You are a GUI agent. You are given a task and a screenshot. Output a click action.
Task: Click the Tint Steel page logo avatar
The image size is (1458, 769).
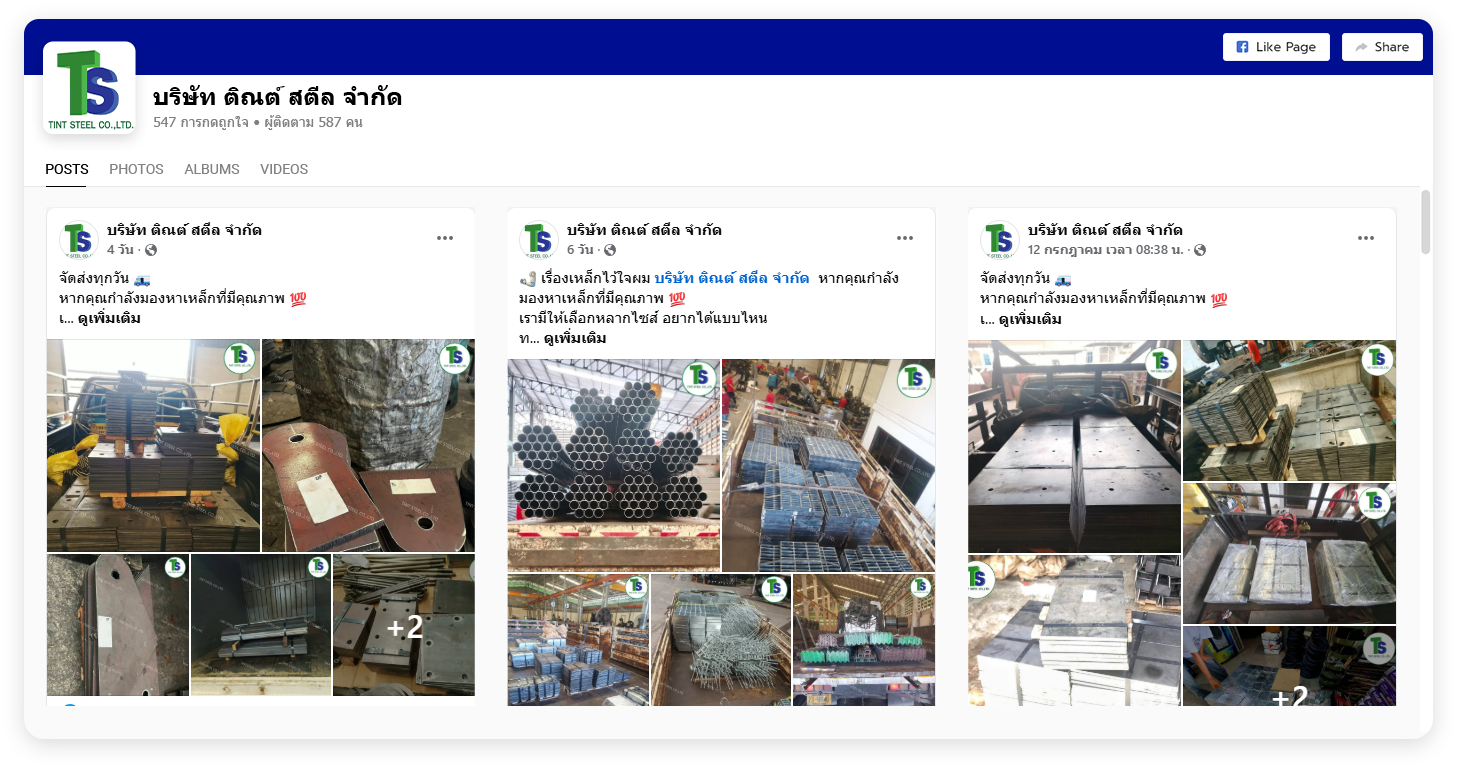89,88
